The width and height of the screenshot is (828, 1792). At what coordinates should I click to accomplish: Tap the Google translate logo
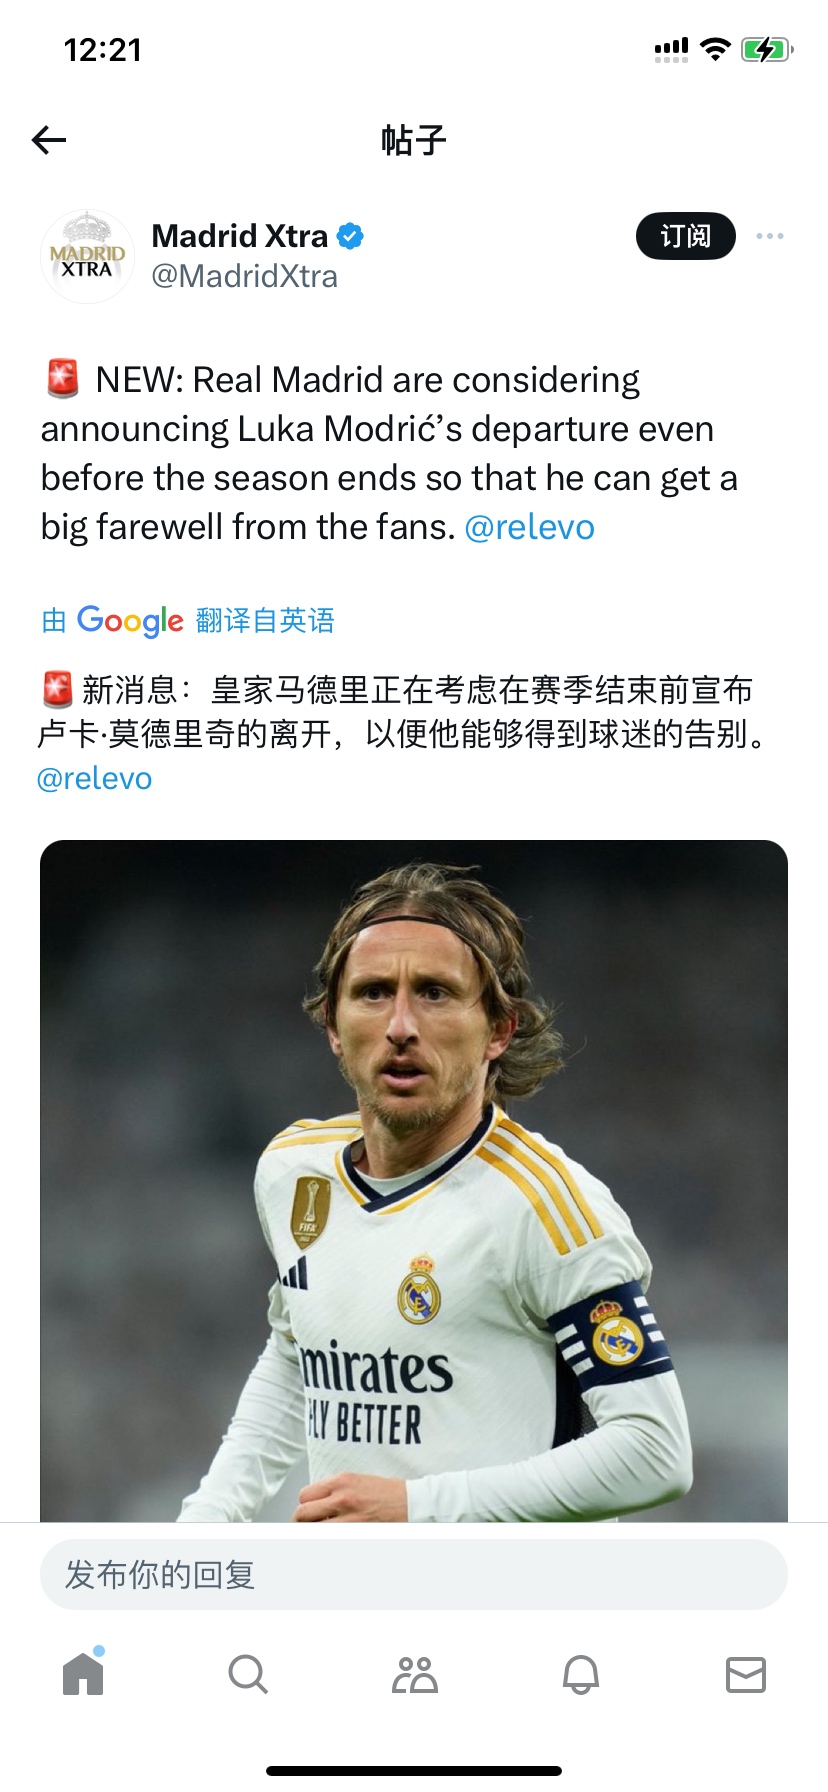[130, 621]
